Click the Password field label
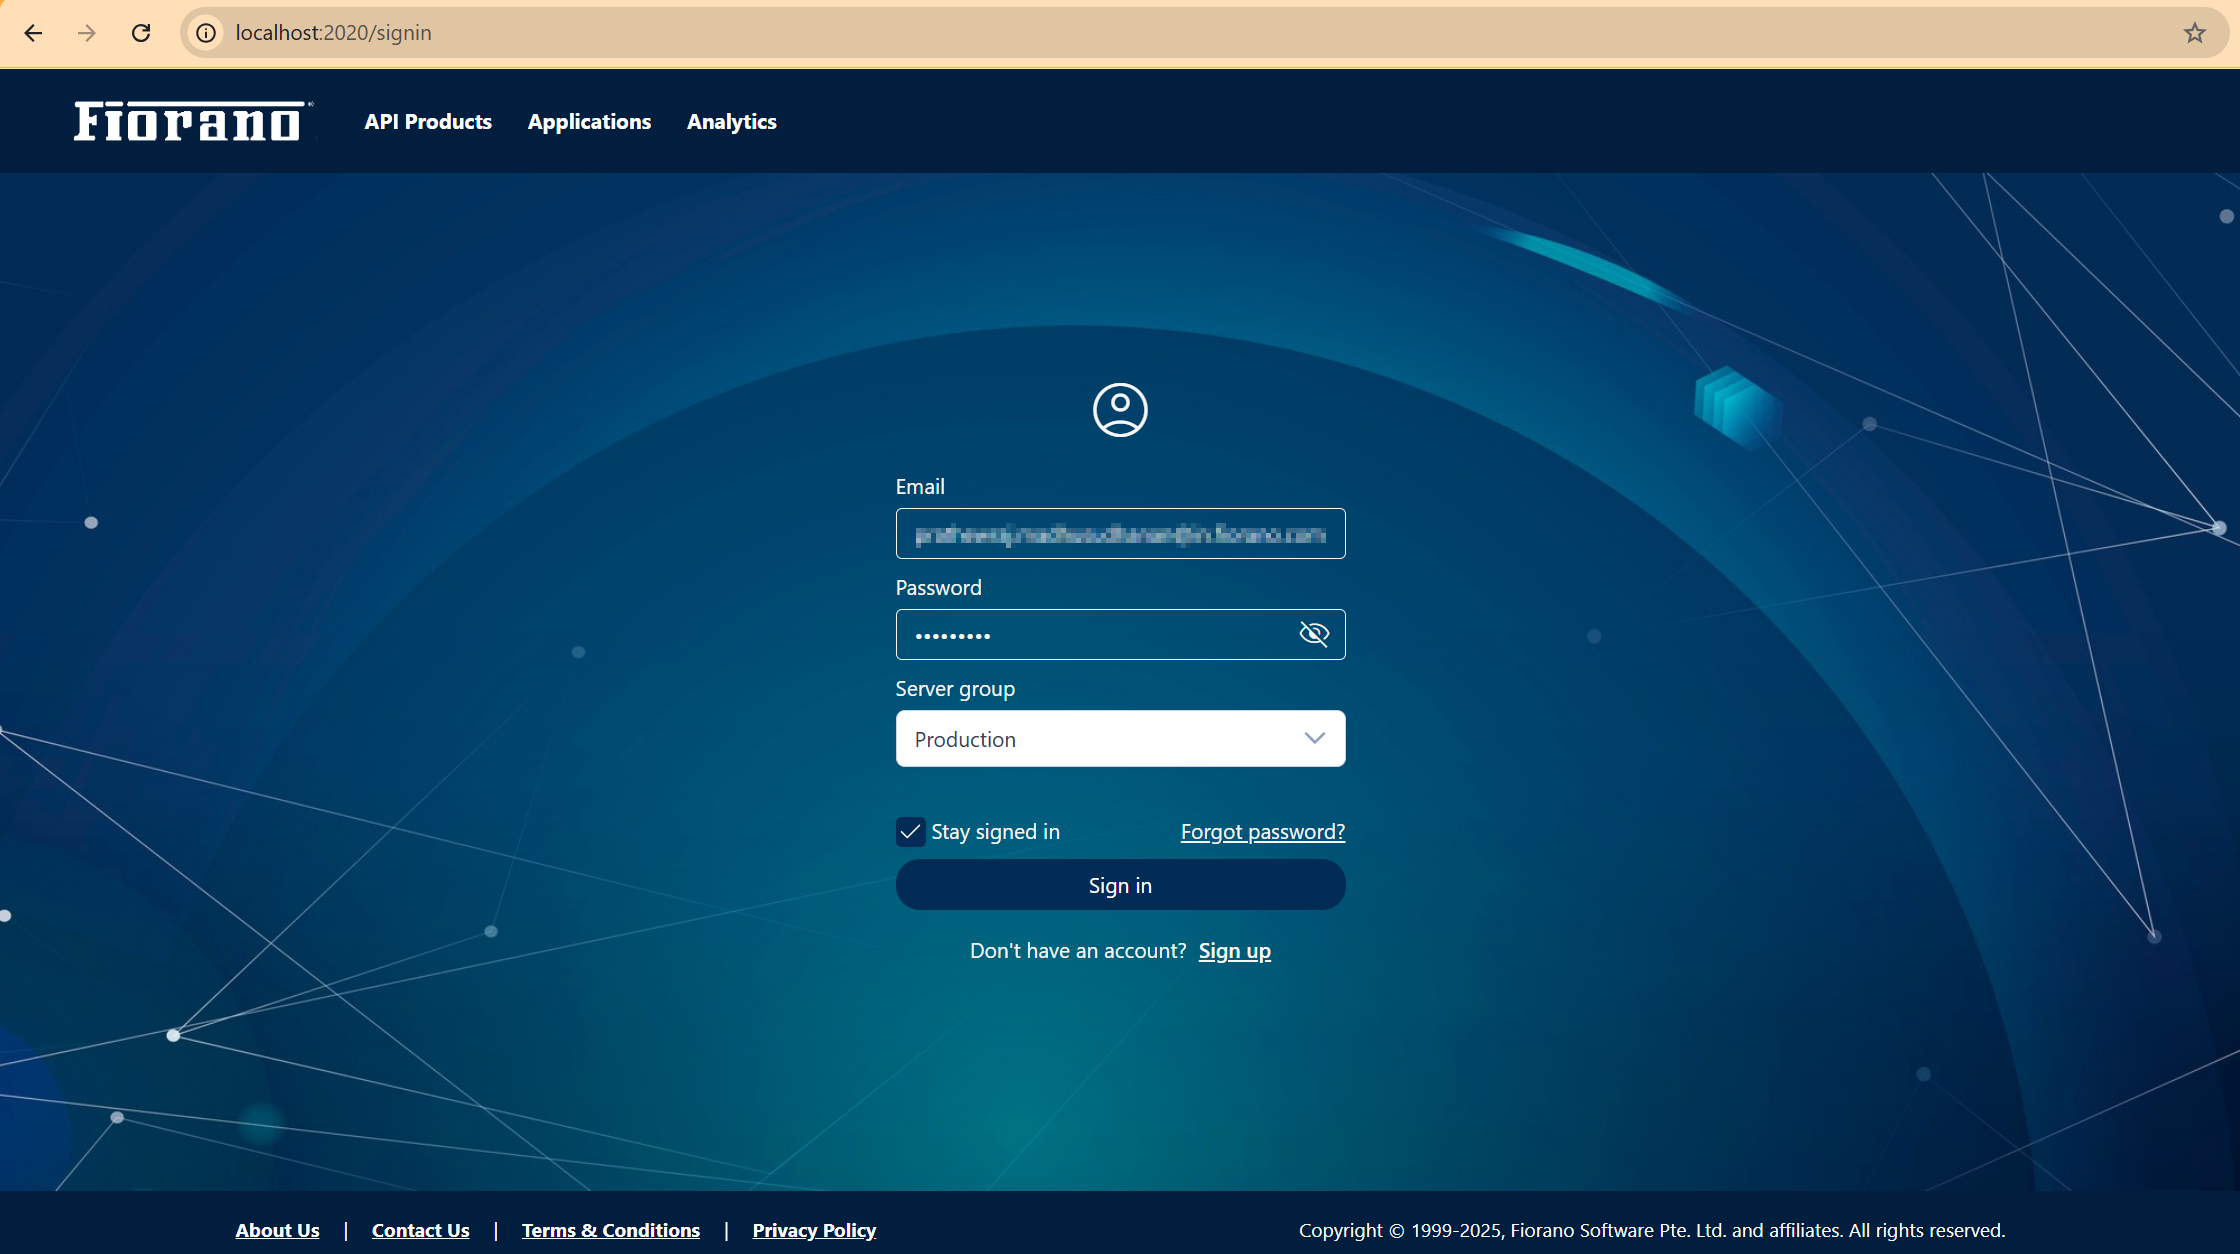 click(938, 588)
